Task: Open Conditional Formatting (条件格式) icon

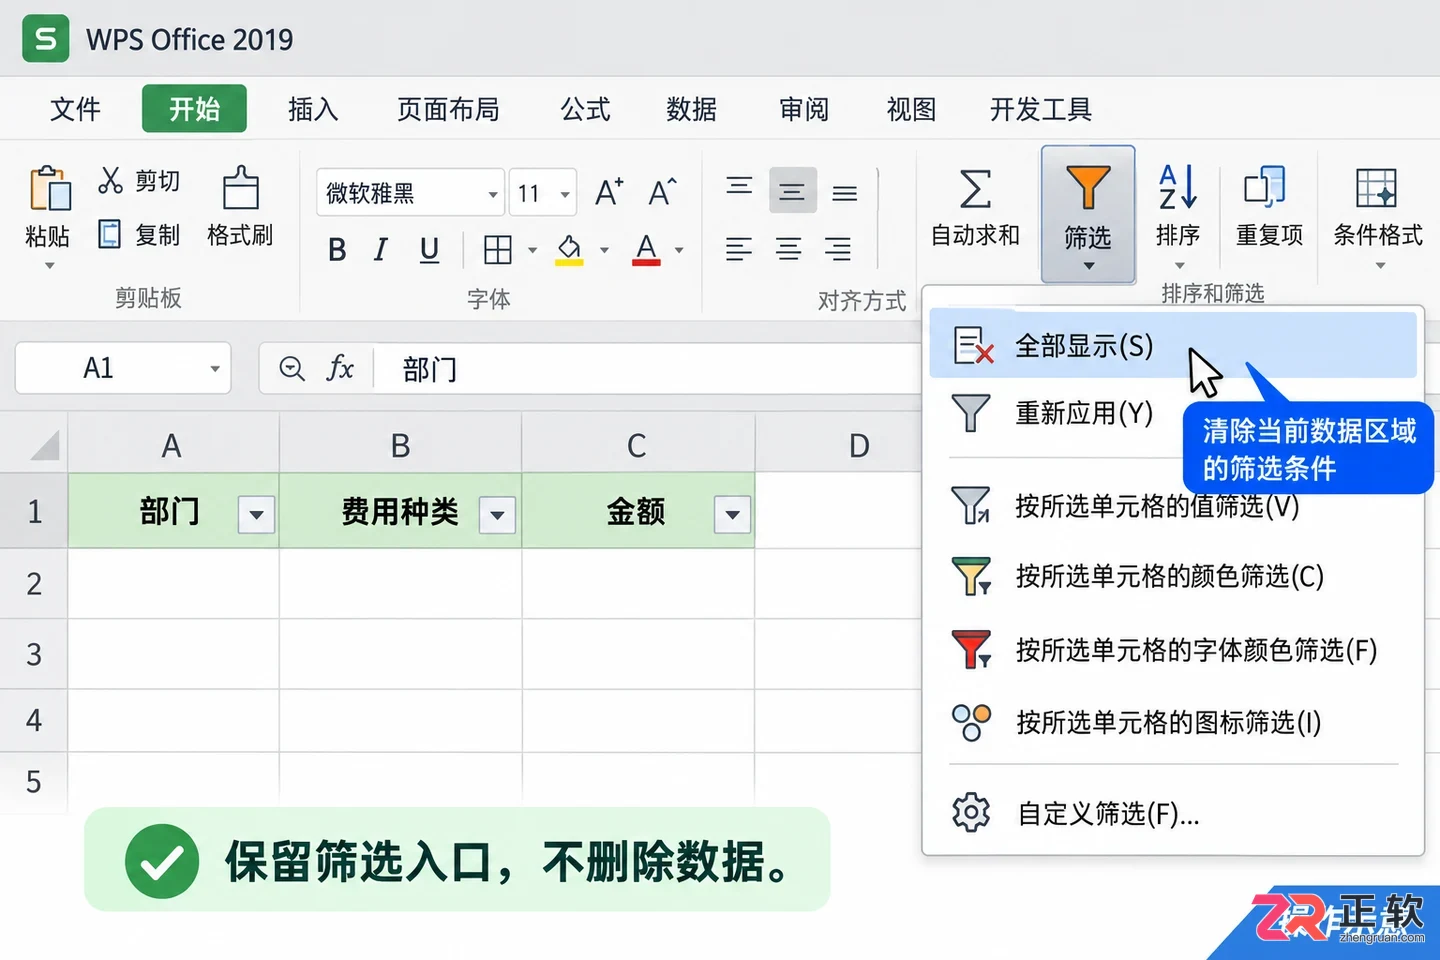Action: tap(1376, 188)
